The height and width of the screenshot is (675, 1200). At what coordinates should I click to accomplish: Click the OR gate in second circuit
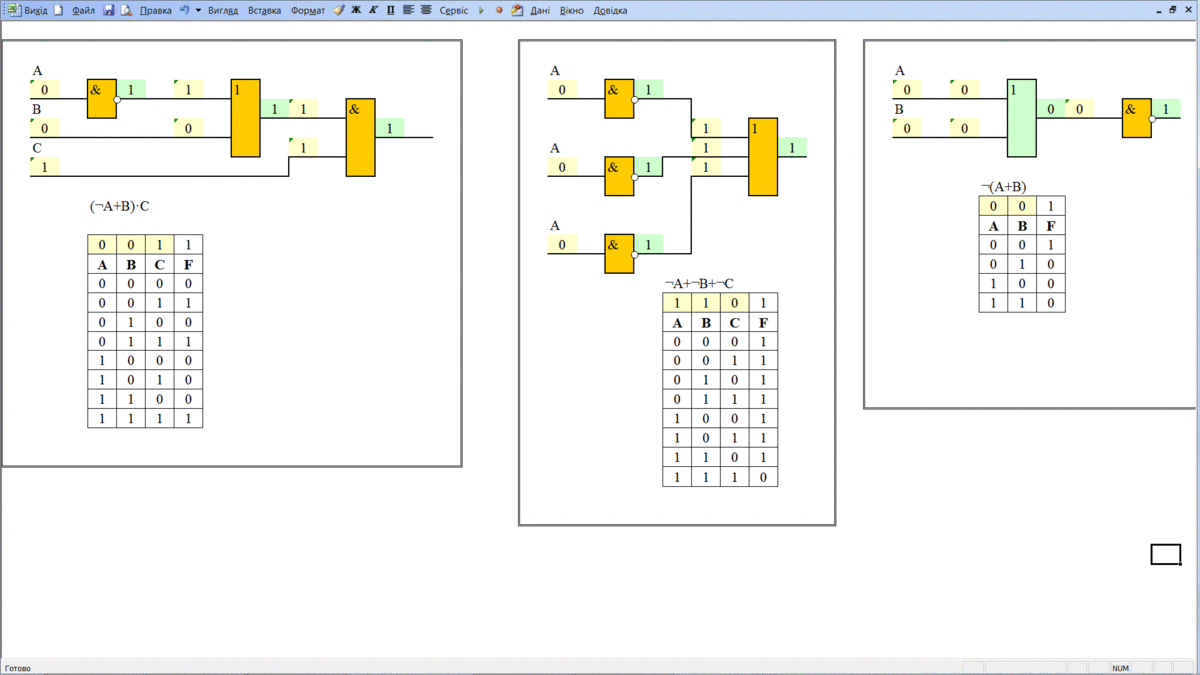(x=763, y=157)
